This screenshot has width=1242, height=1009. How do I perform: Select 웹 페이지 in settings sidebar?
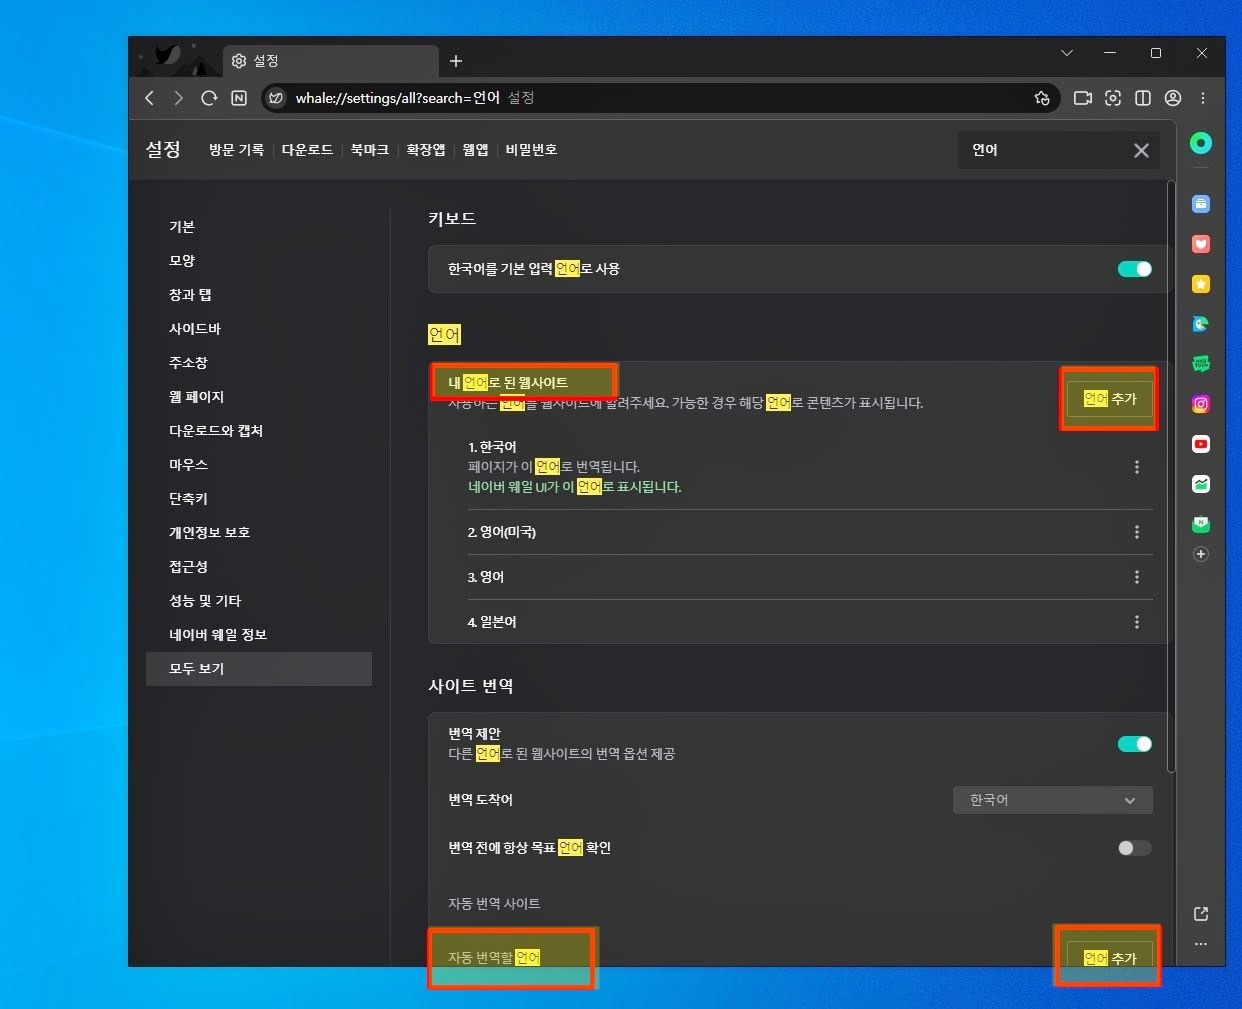(x=259, y=397)
